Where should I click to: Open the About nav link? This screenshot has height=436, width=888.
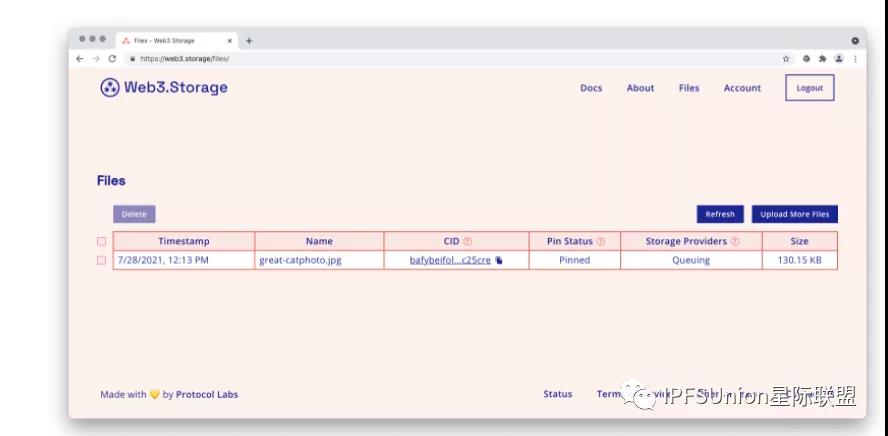tap(641, 88)
